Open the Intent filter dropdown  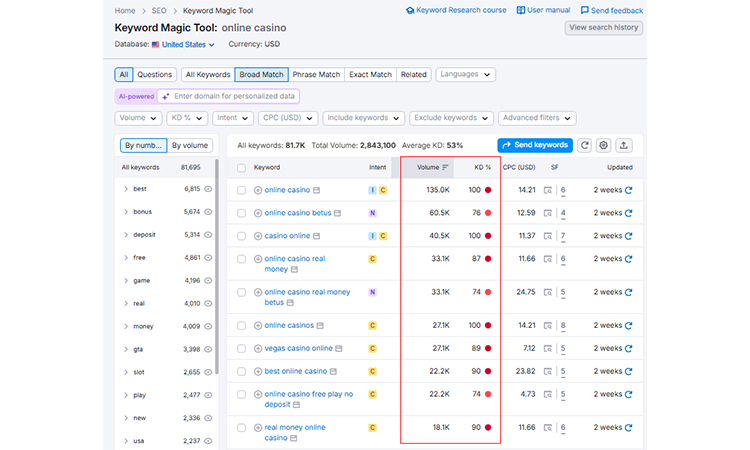coord(232,118)
